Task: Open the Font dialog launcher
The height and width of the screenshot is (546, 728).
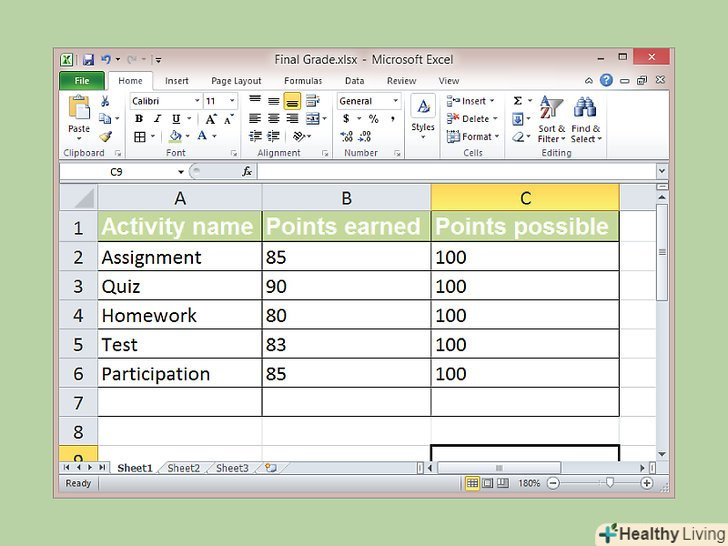Action: coord(234,153)
